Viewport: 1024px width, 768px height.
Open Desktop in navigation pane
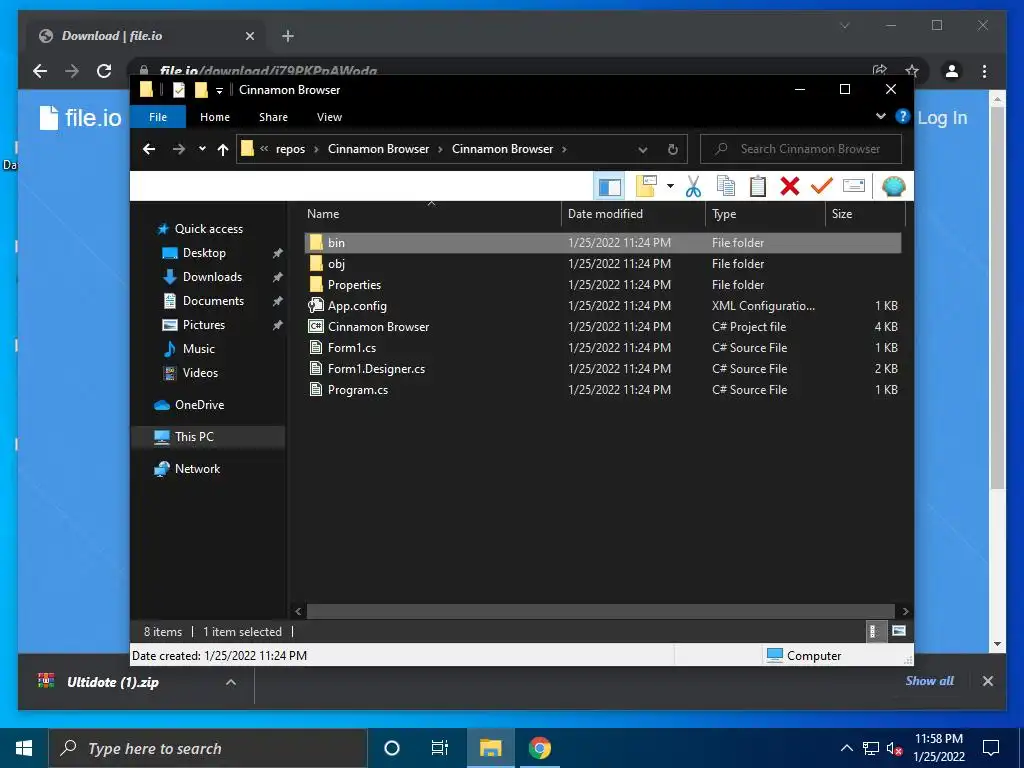tap(204, 253)
